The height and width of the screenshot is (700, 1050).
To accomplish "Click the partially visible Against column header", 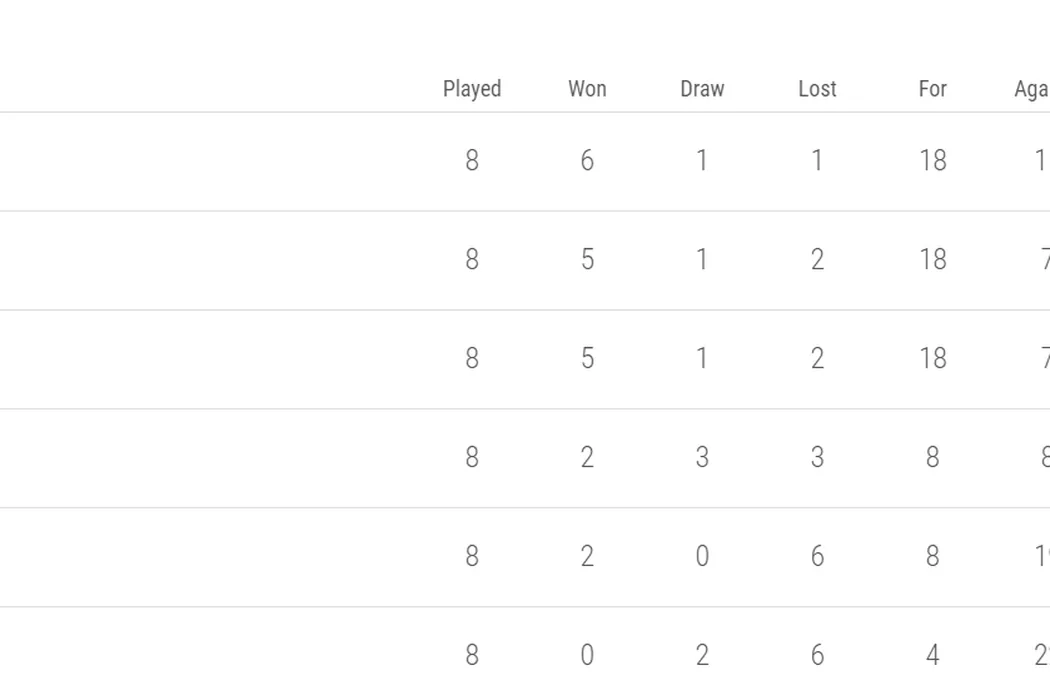I will pyautogui.click(x=1031, y=89).
